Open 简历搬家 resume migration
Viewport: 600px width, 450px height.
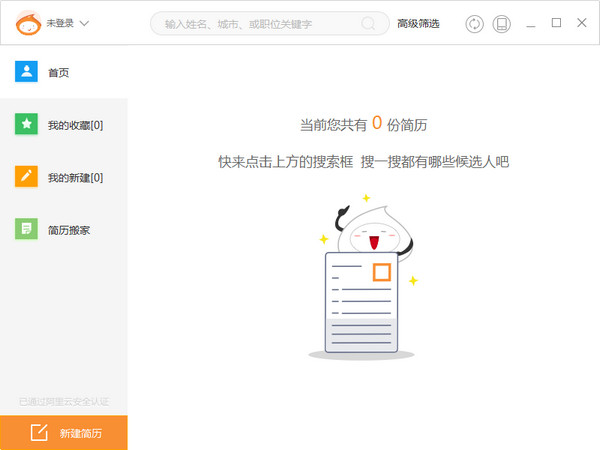pos(69,230)
